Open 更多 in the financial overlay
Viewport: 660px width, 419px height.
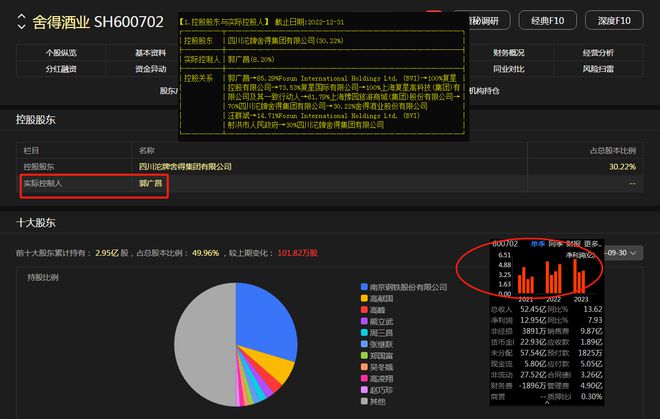click(593, 244)
